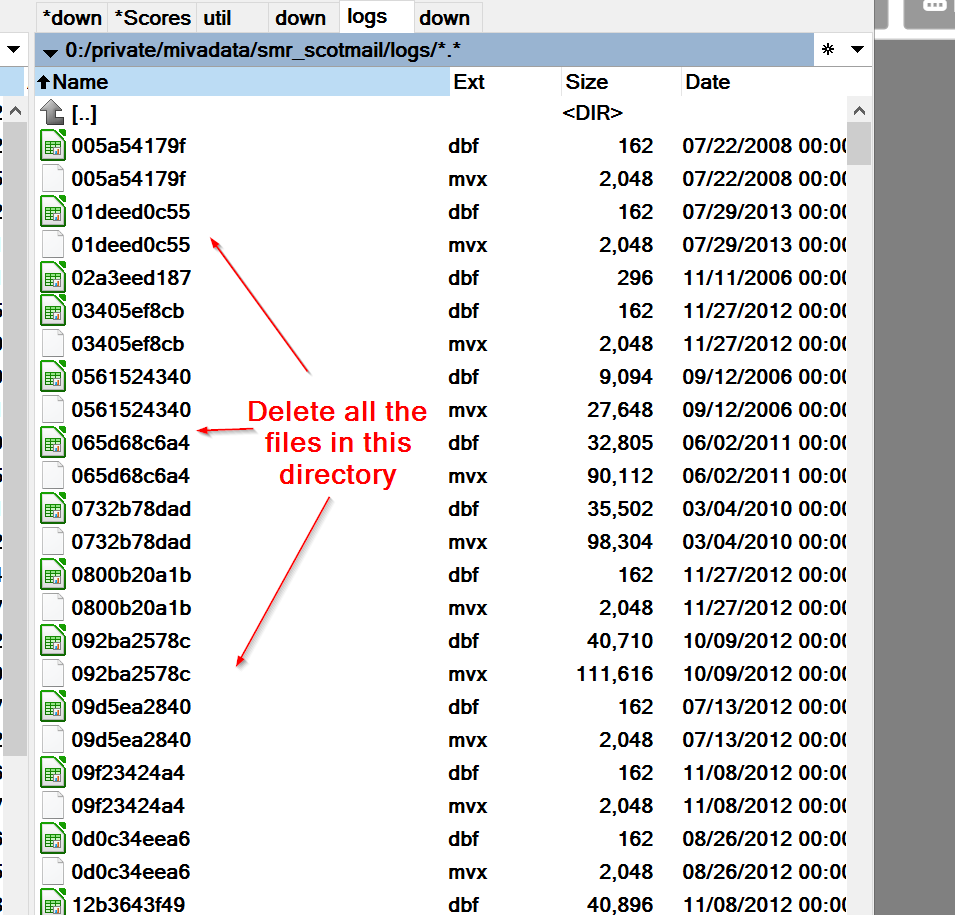This screenshot has width=955, height=915.
Task: Open the left panel's dropdown arrow
Action: 14,49
